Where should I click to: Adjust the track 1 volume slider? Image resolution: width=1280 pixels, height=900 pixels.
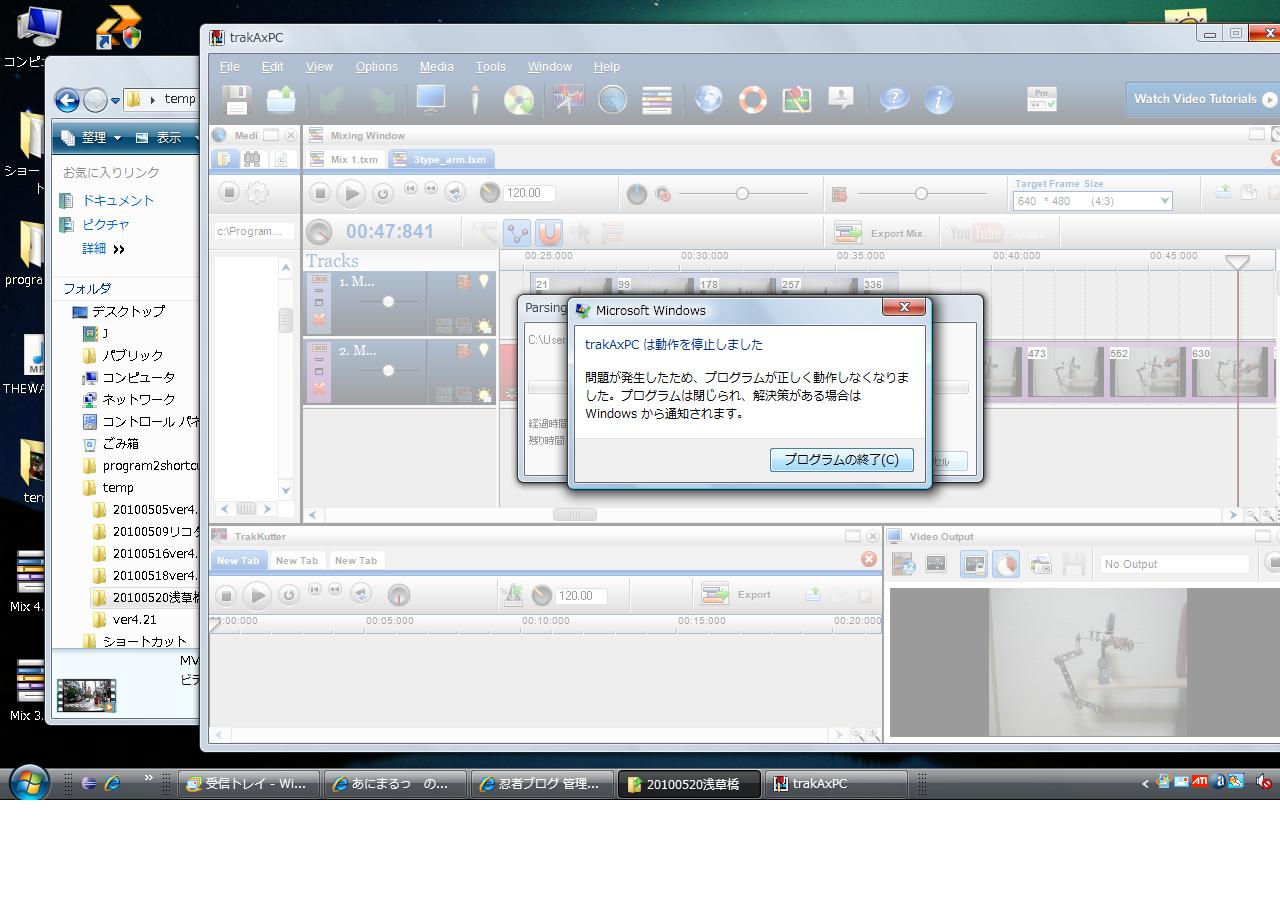tap(388, 301)
